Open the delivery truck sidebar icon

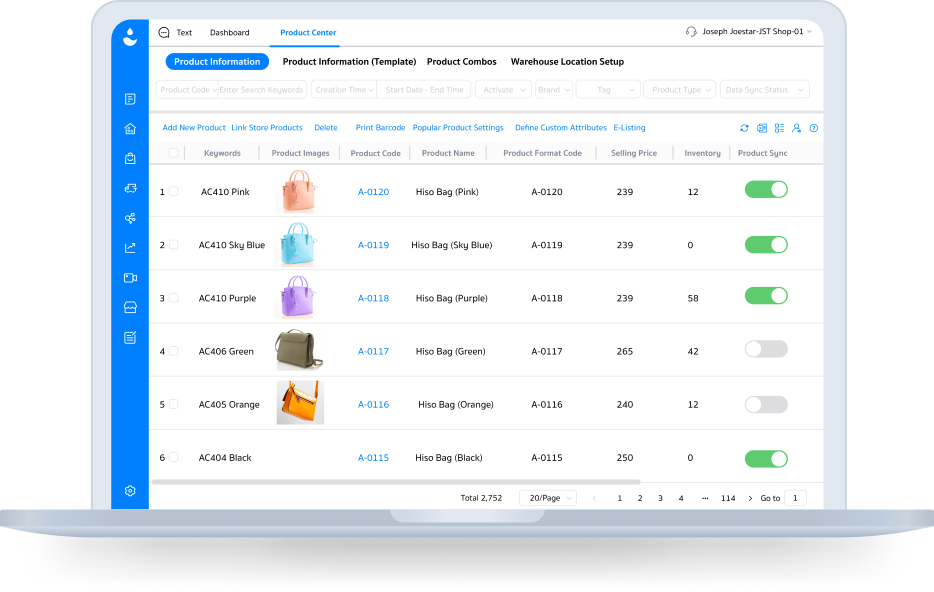tap(130, 188)
